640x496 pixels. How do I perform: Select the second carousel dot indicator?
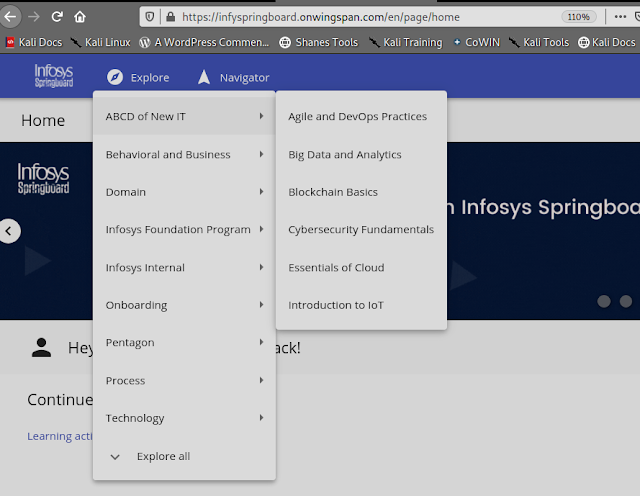click(626, 301)
